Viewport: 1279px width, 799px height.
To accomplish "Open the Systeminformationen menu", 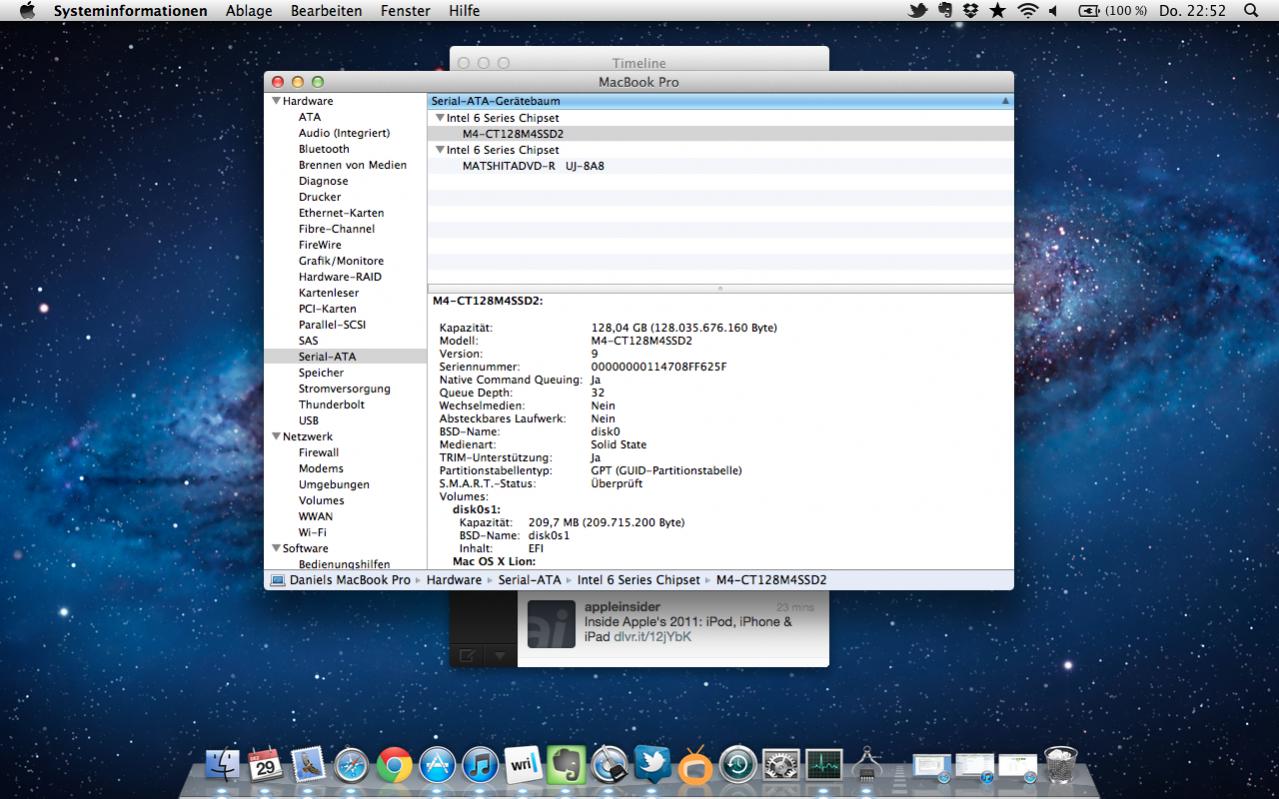I will click(131, 11).
